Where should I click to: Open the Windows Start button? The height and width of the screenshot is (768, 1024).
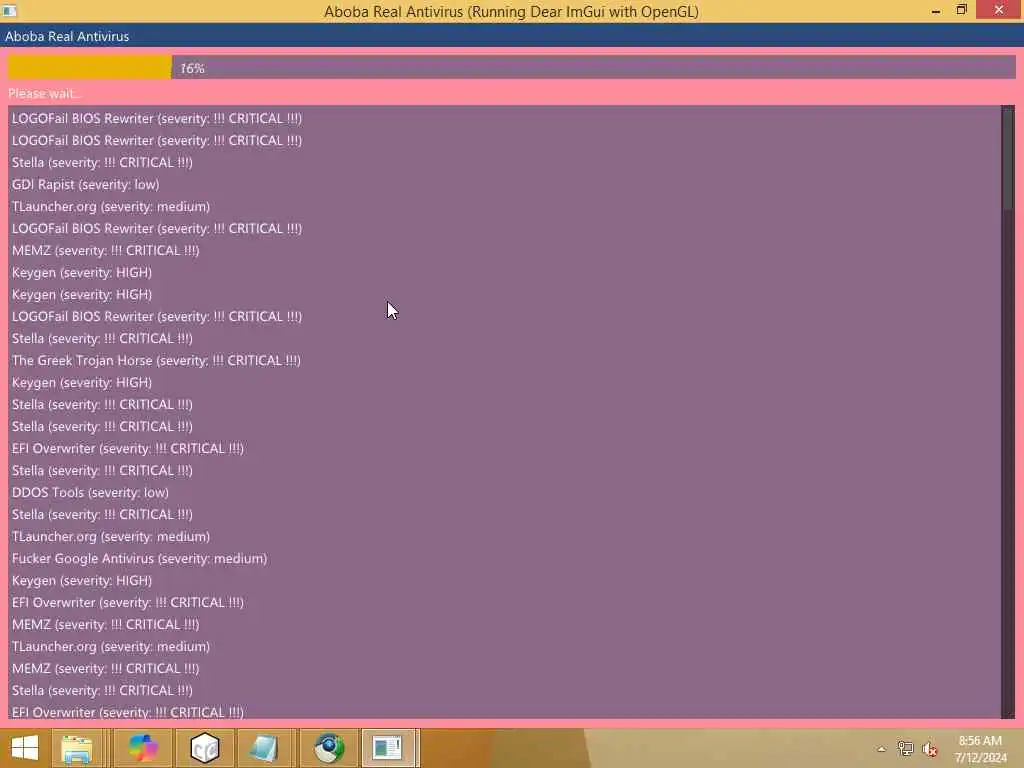[x=25, y=748]
